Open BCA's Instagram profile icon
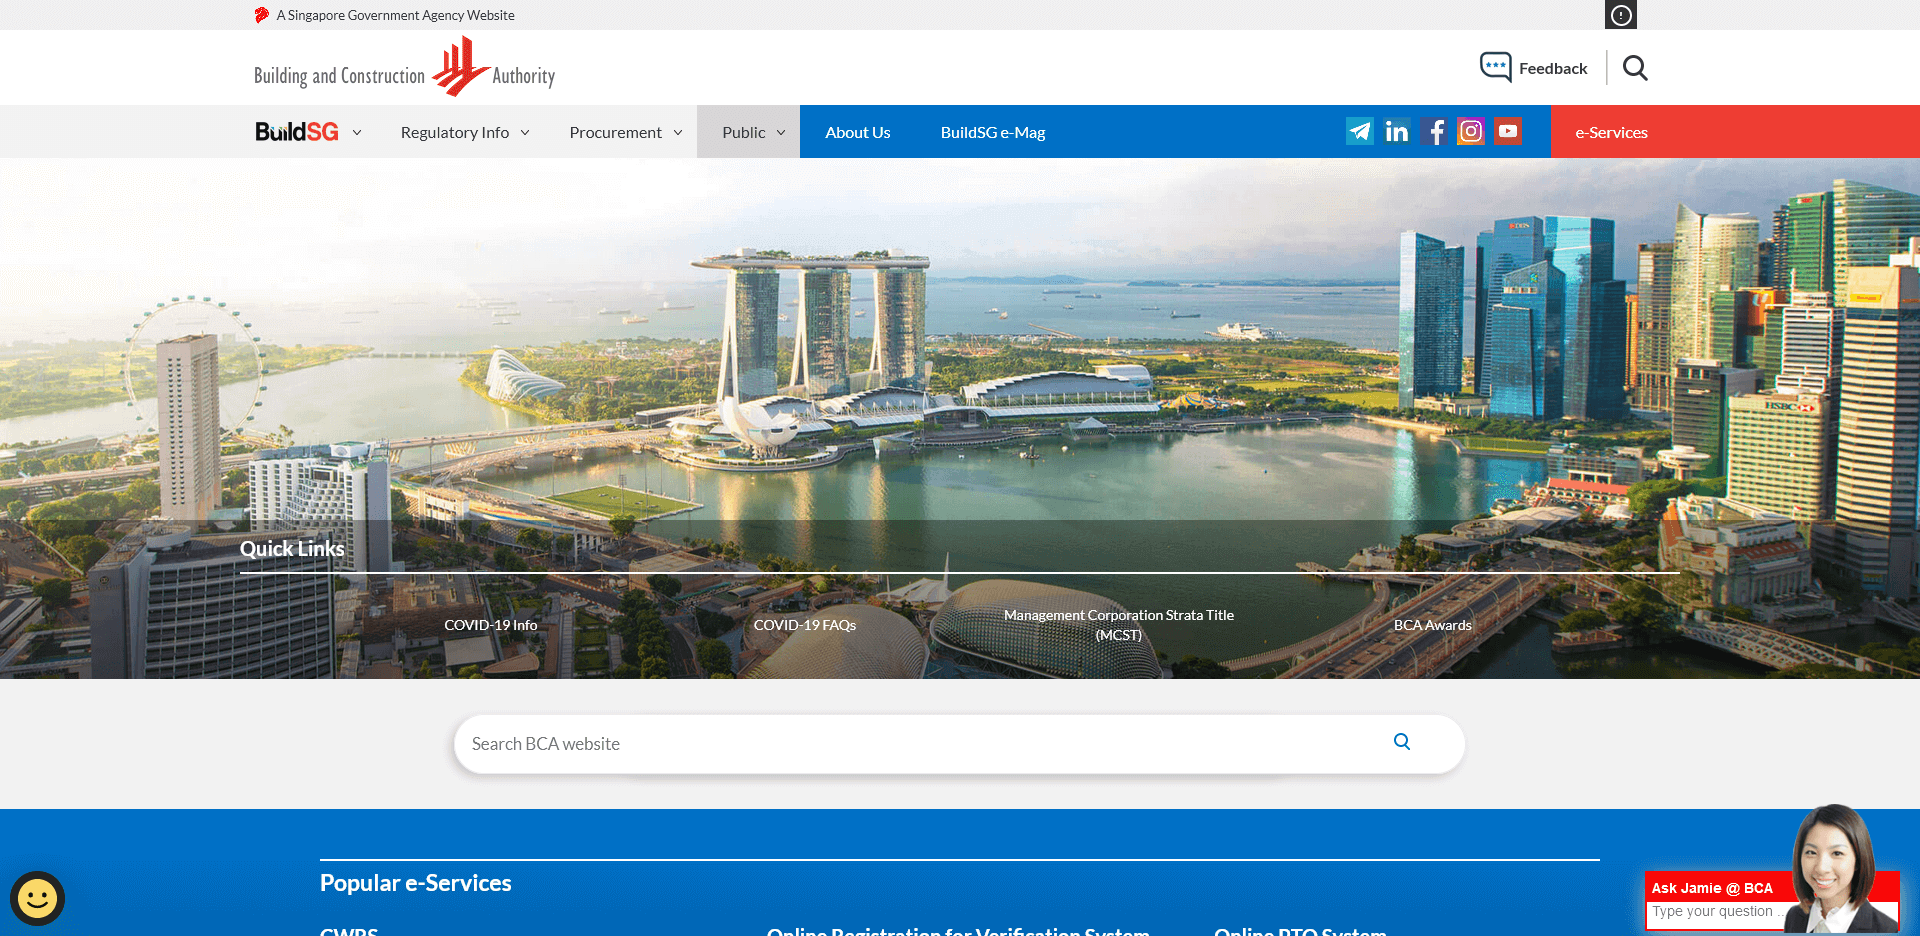The width and height of the screenshot is (1920, 936). [1471, 130]
